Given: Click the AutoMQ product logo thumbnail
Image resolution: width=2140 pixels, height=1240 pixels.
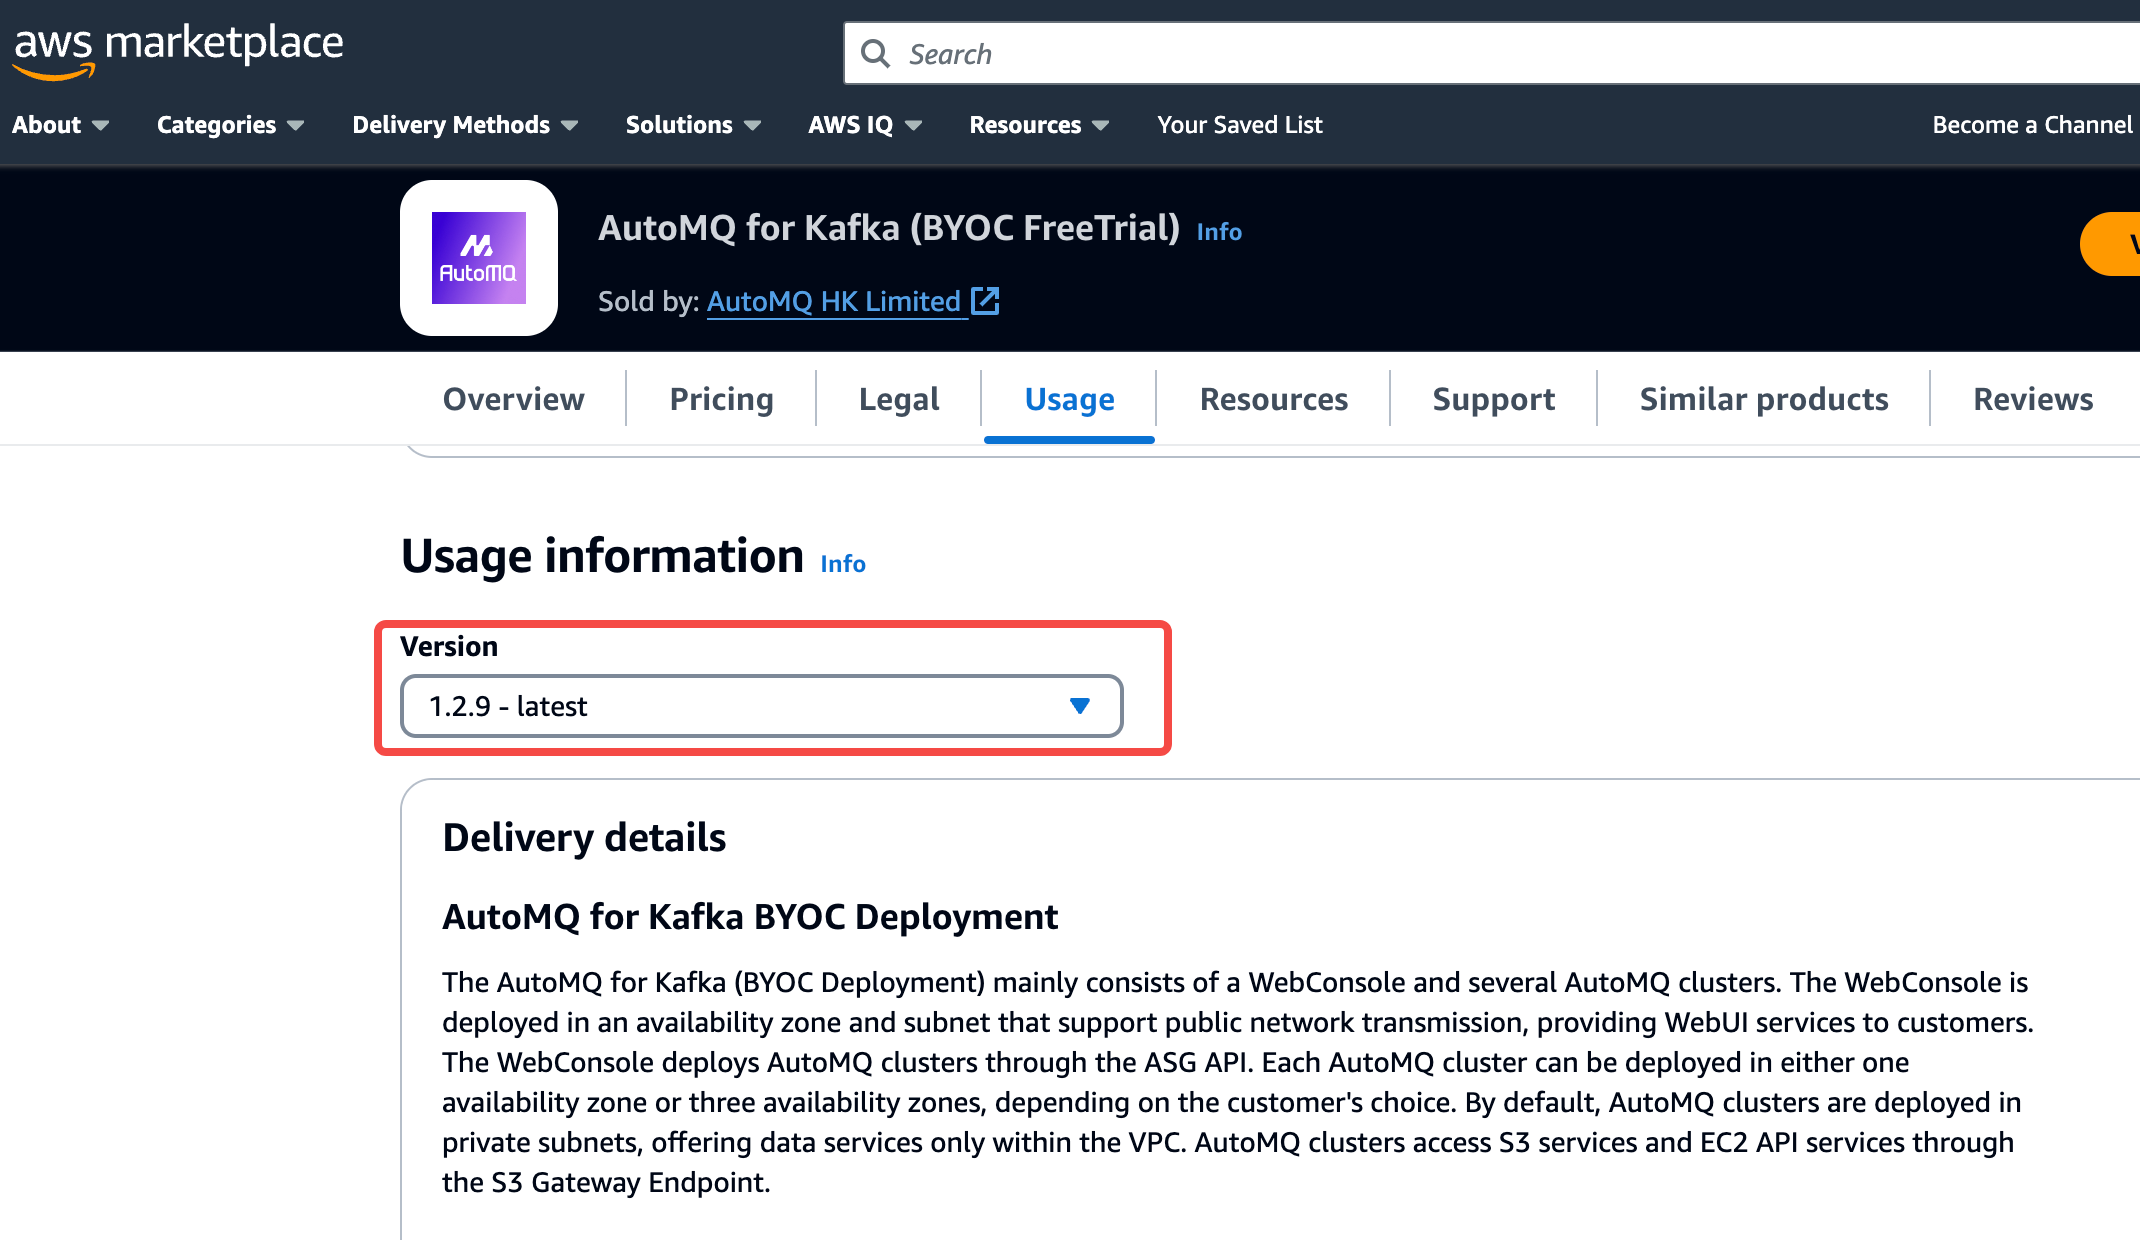Looking at the screenshot, I should [x=479, y=258].
